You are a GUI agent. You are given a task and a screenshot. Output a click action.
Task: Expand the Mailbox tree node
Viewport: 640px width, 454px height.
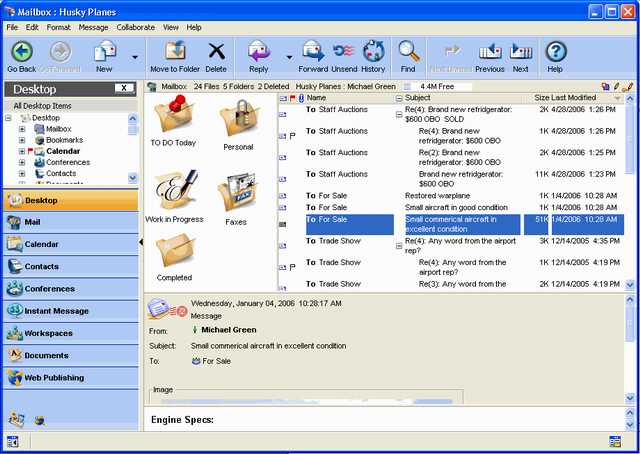22,129
